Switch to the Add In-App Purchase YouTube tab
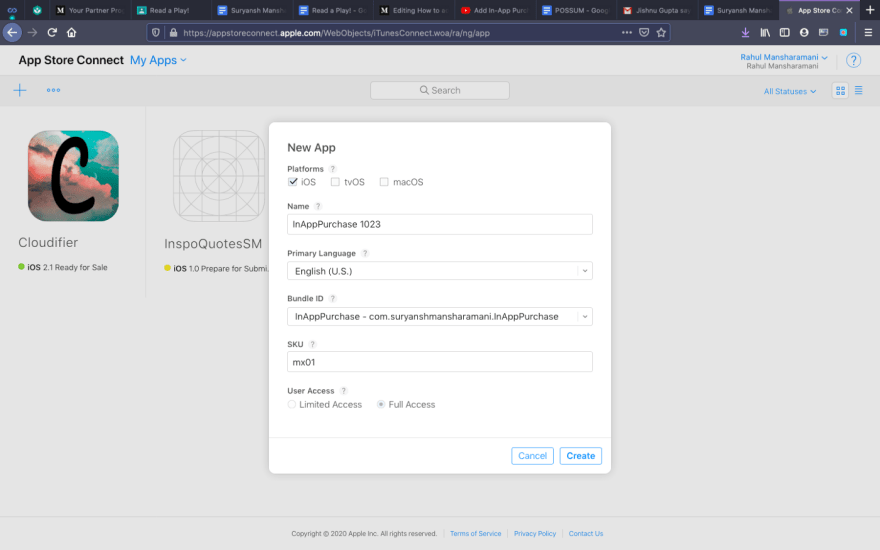 495,10
